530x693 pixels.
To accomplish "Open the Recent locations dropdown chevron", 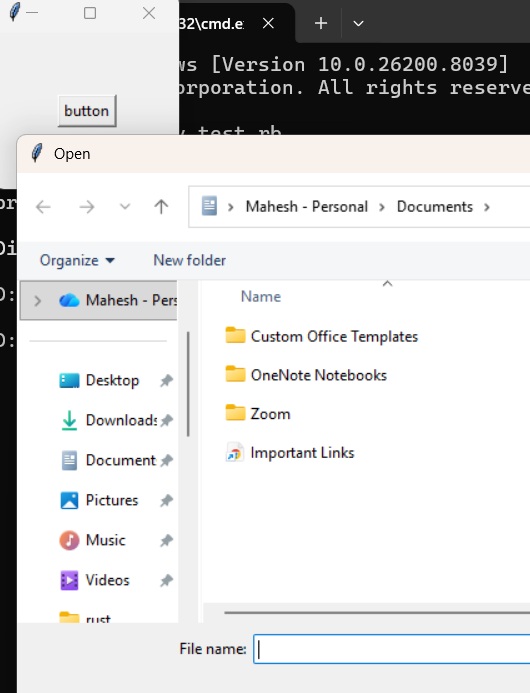I will coord(125,206).
